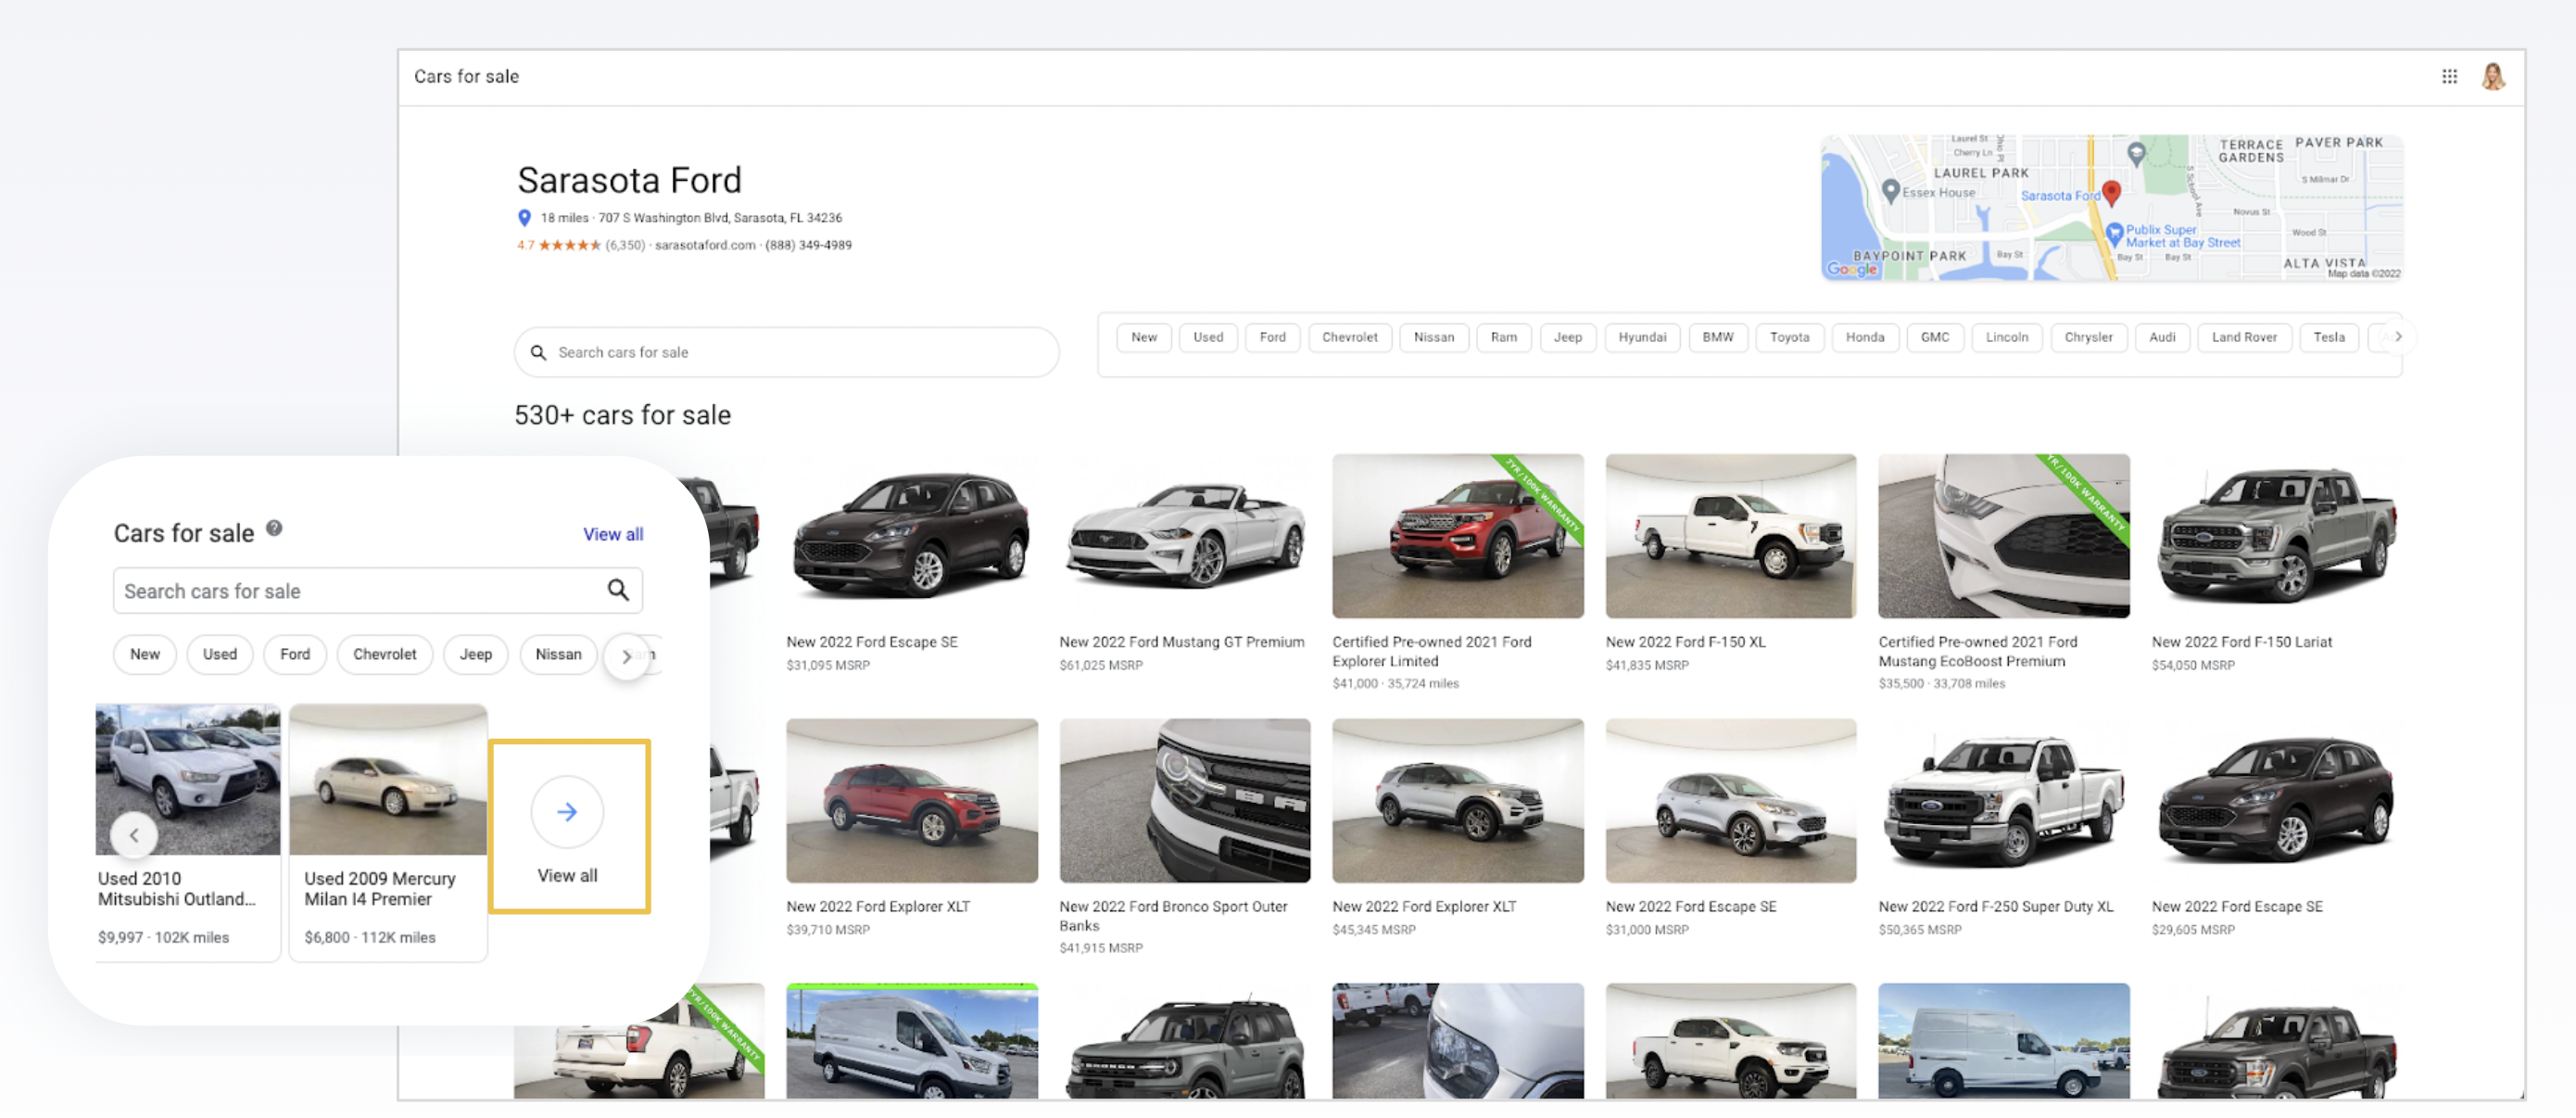This screenshot has height=1118, width=2576.
Task: Select the Nissan filter chip in the main page
Action: (1433, 338)
